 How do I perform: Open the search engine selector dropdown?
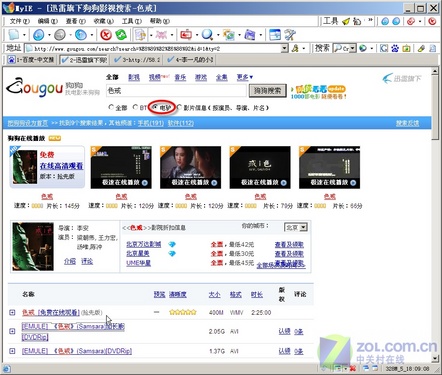tap(353, 49)
